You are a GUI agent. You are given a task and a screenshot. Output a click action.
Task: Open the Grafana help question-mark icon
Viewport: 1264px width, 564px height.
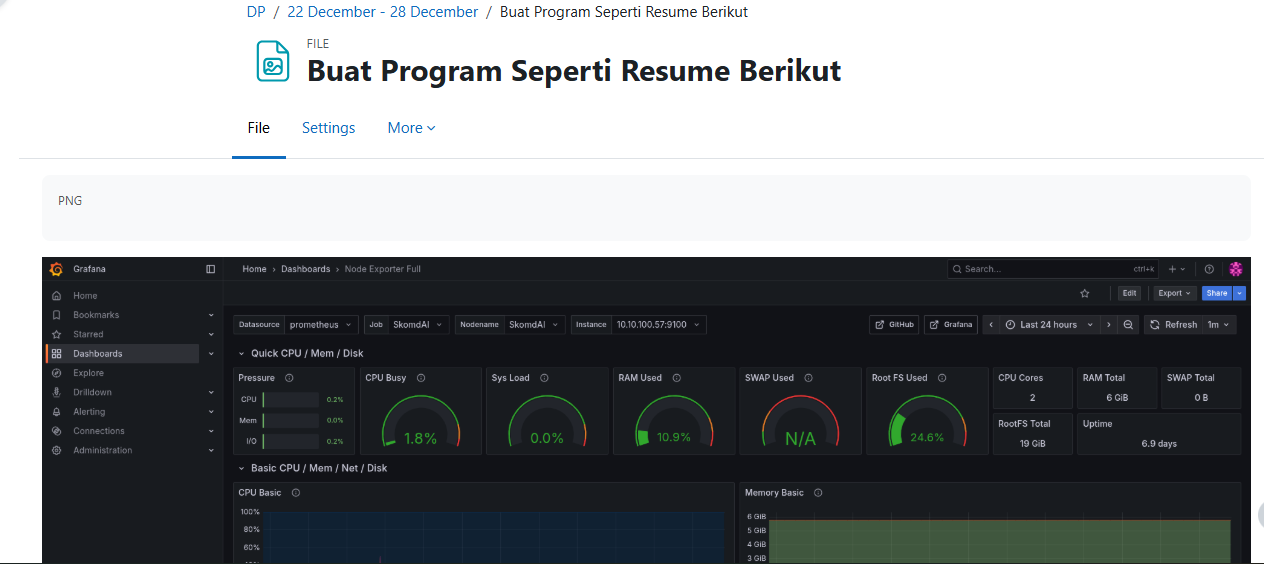(x=1209, y=269)
